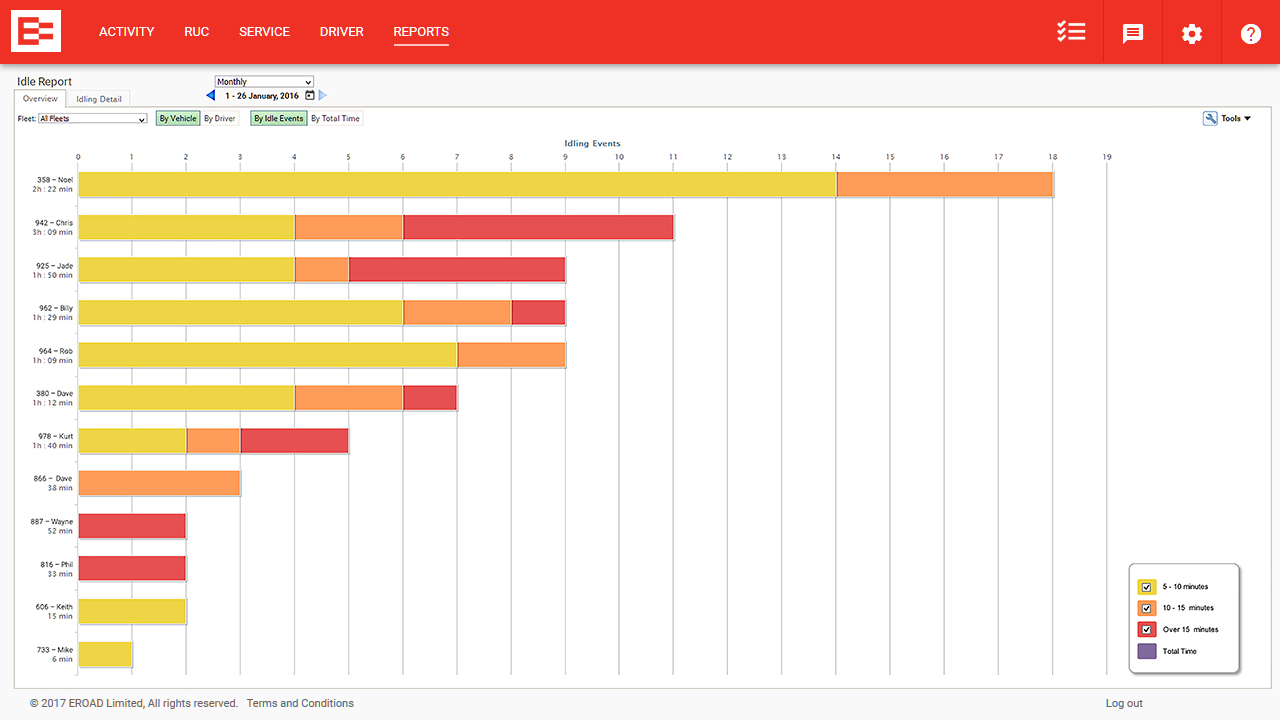Click Billy's orange bar segment
This screenshot has width=1280, height=720.
[457, 313]
